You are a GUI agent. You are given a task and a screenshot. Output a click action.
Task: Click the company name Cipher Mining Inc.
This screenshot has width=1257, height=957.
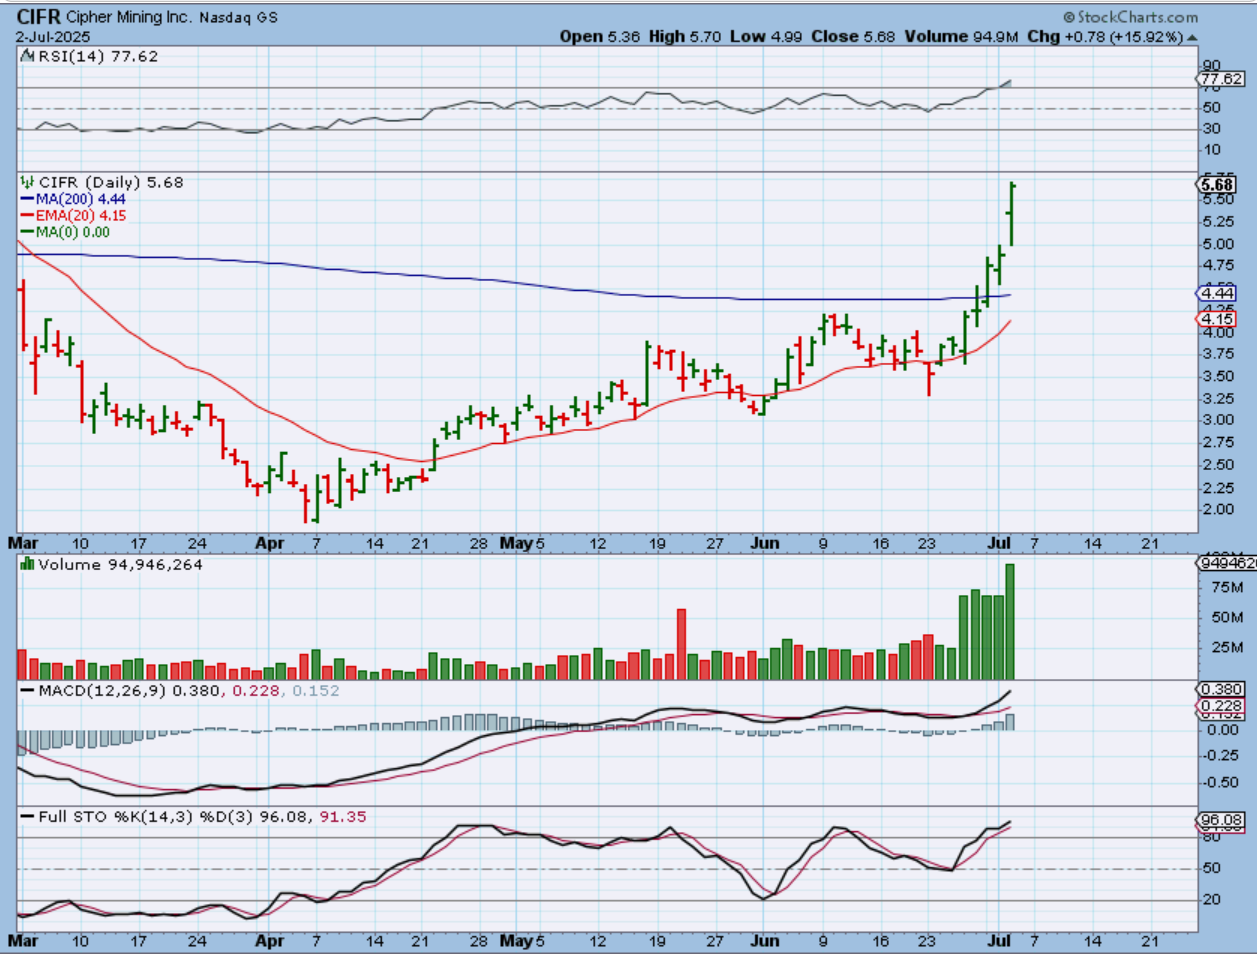[129, 18]
